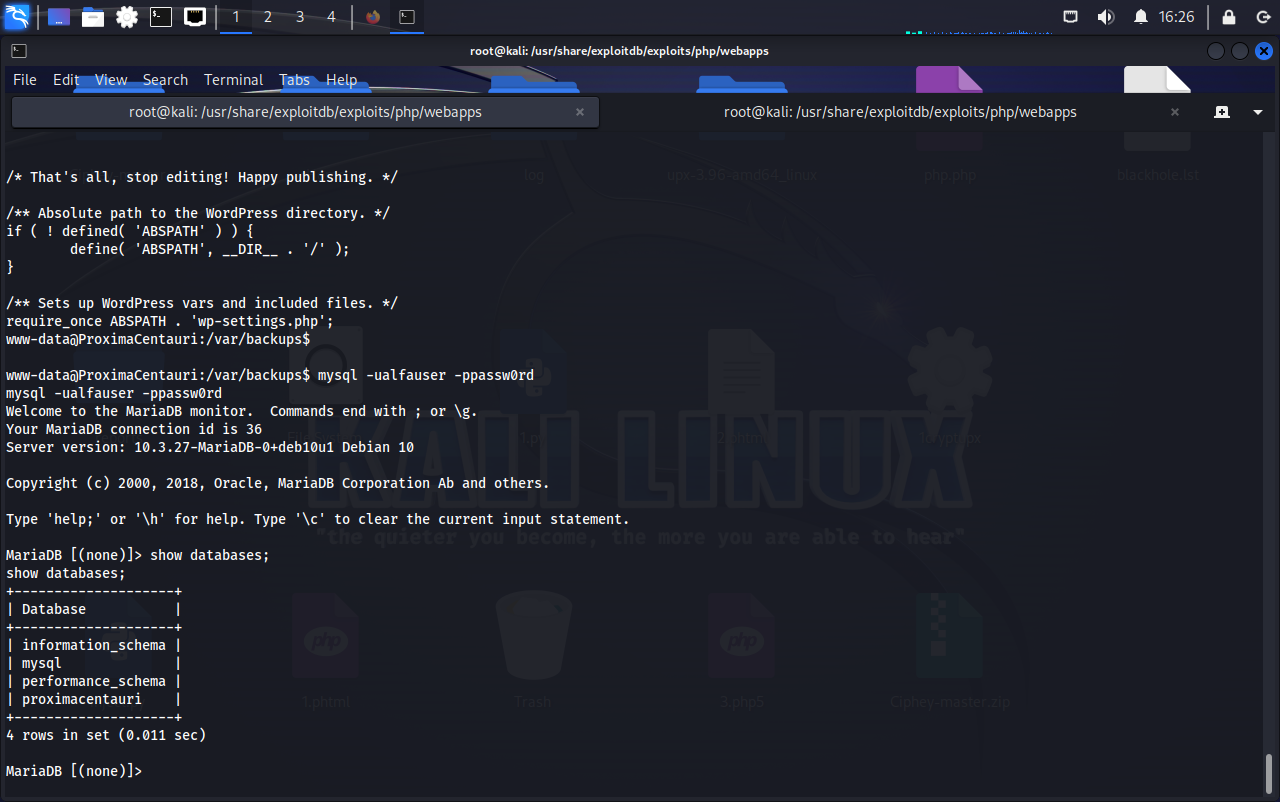1280x802 pixels.
Task: Switch to workspace 4
Action: click(x=331, y=17)
